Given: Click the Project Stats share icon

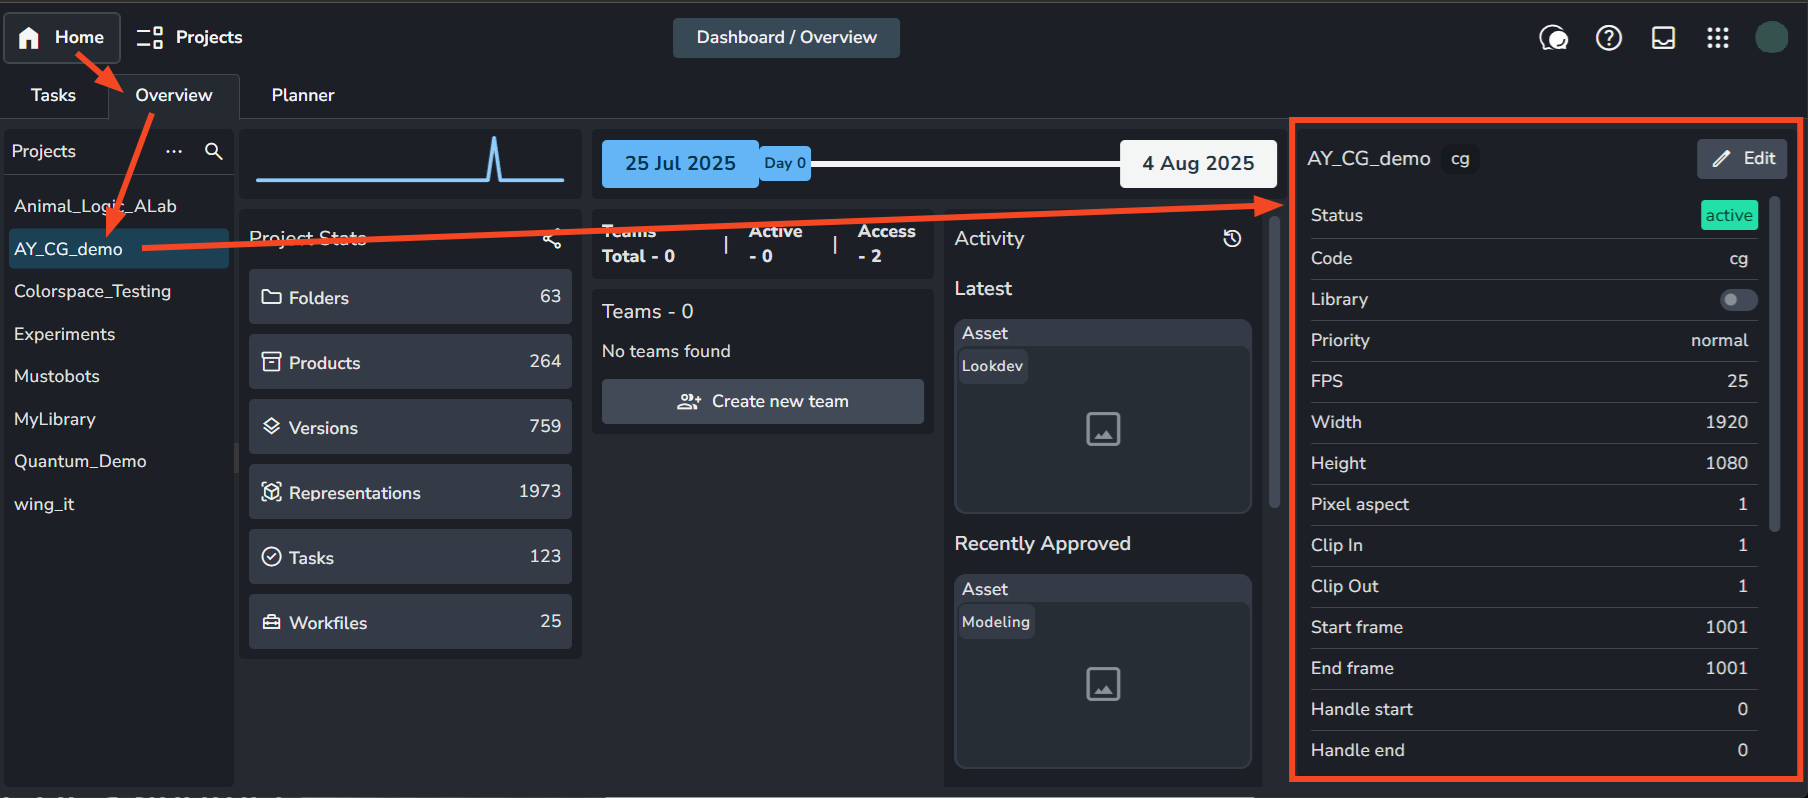Looking at the screenshot, I should [551, 238].
